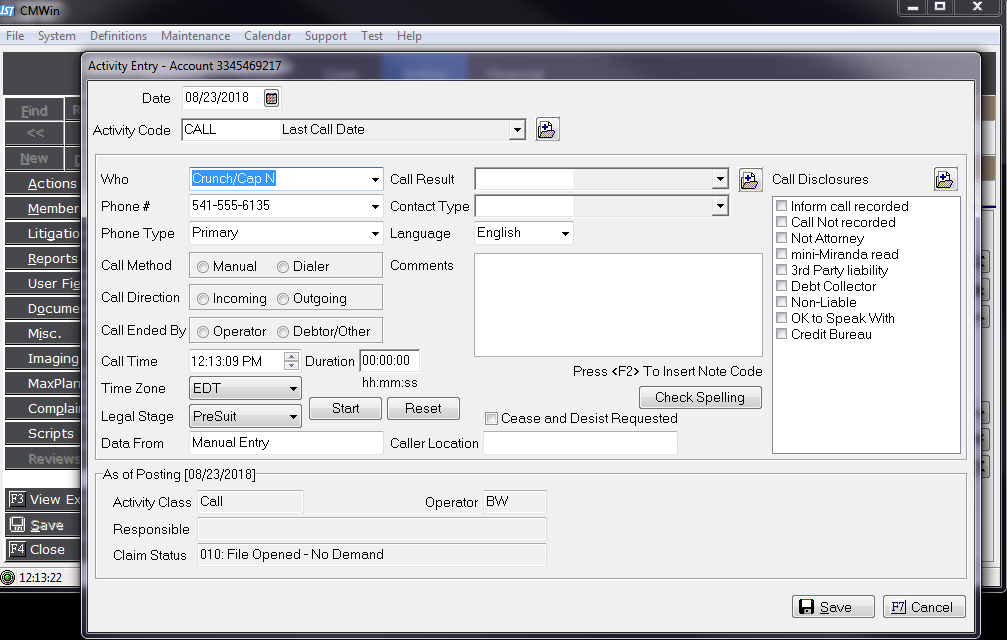Click the Check Spelling button
Viewport: 1007px width, 640px height.
[x=699, y=397]
